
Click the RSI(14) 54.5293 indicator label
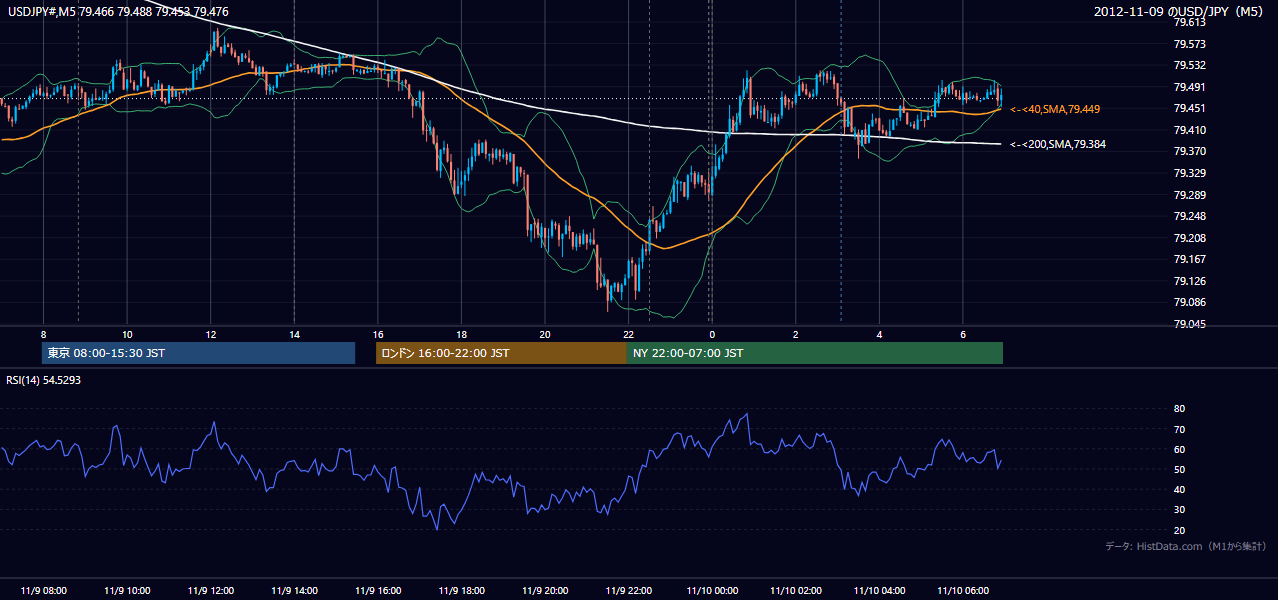43,380
